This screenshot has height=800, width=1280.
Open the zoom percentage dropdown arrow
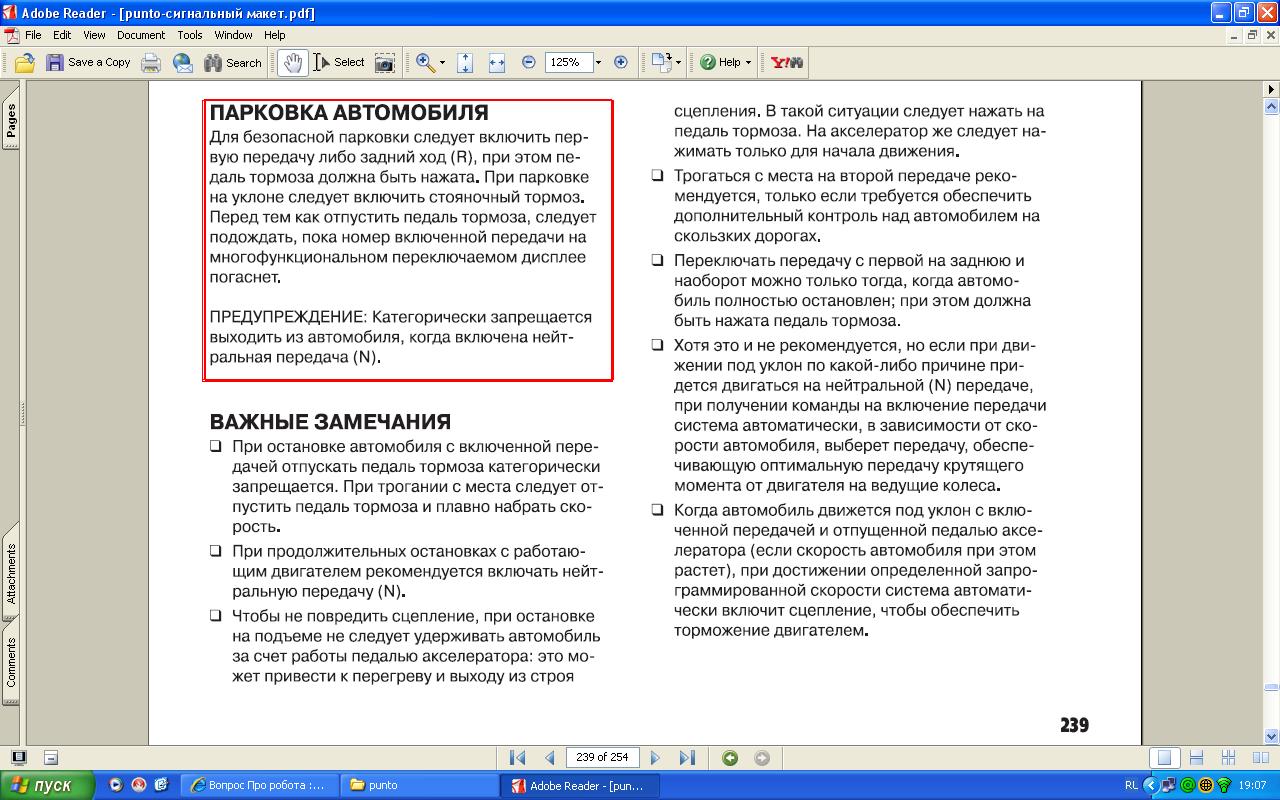point(598,63)
